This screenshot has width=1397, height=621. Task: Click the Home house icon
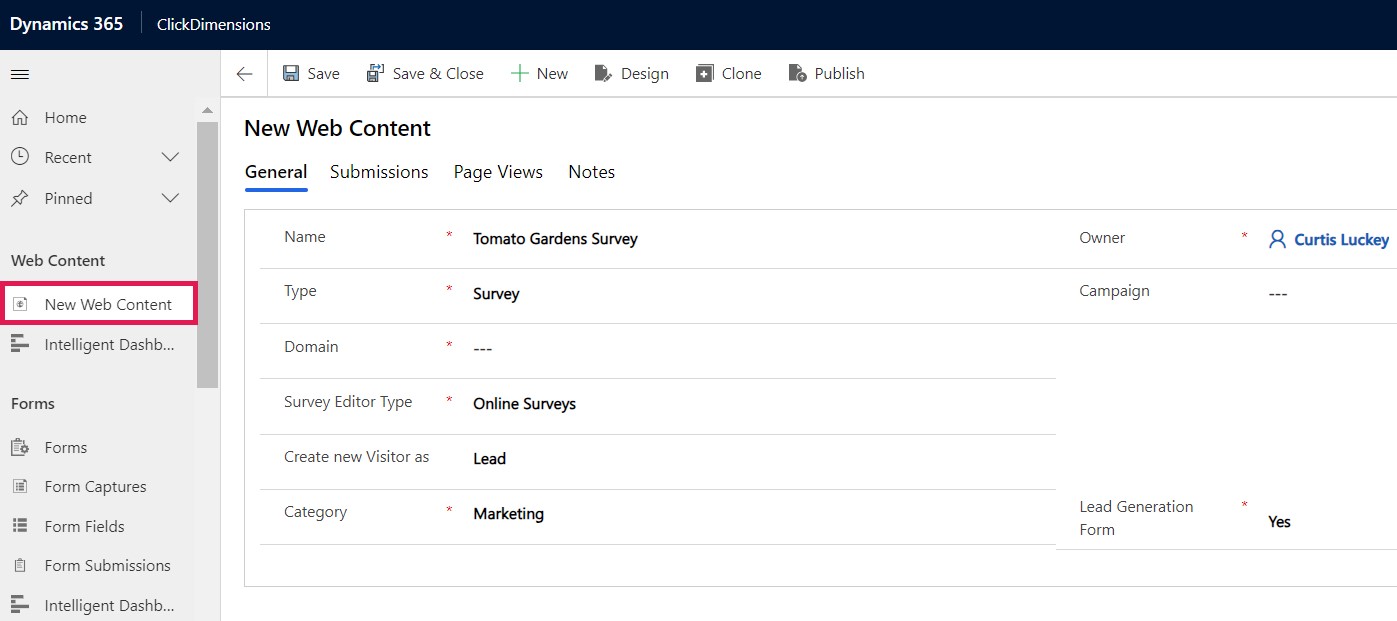19,118
